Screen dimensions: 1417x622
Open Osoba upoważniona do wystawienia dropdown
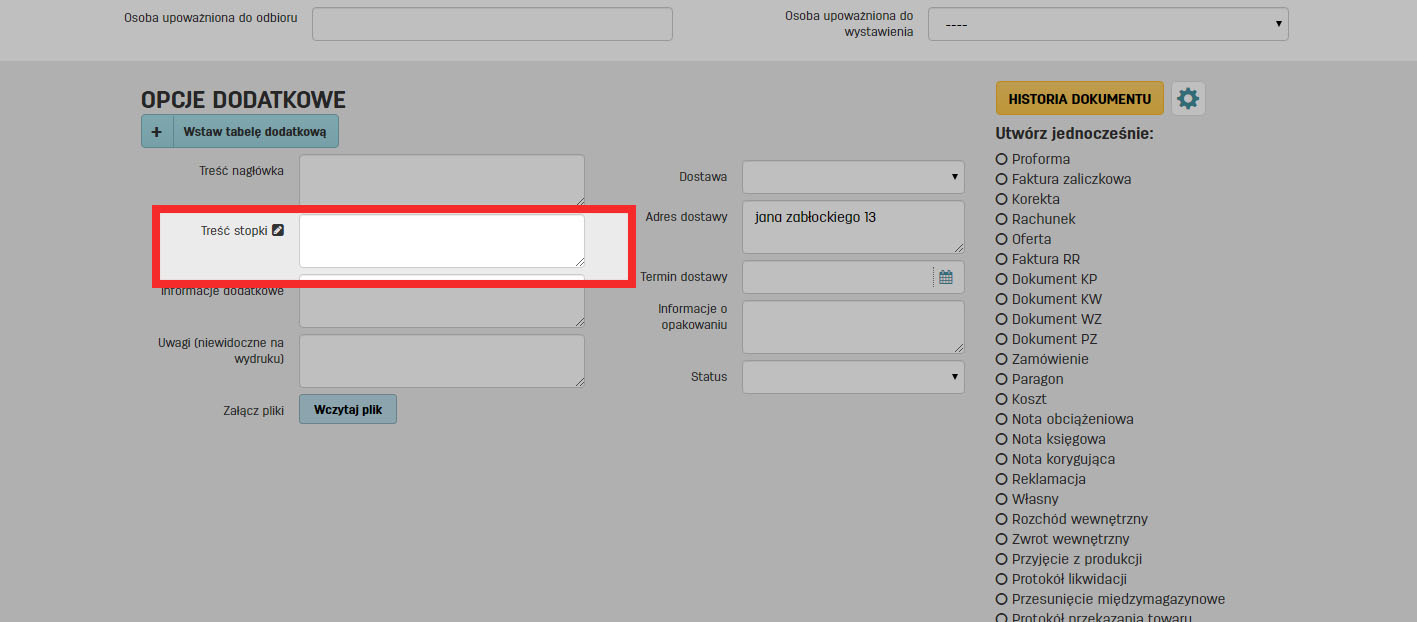pos(1107,24)
